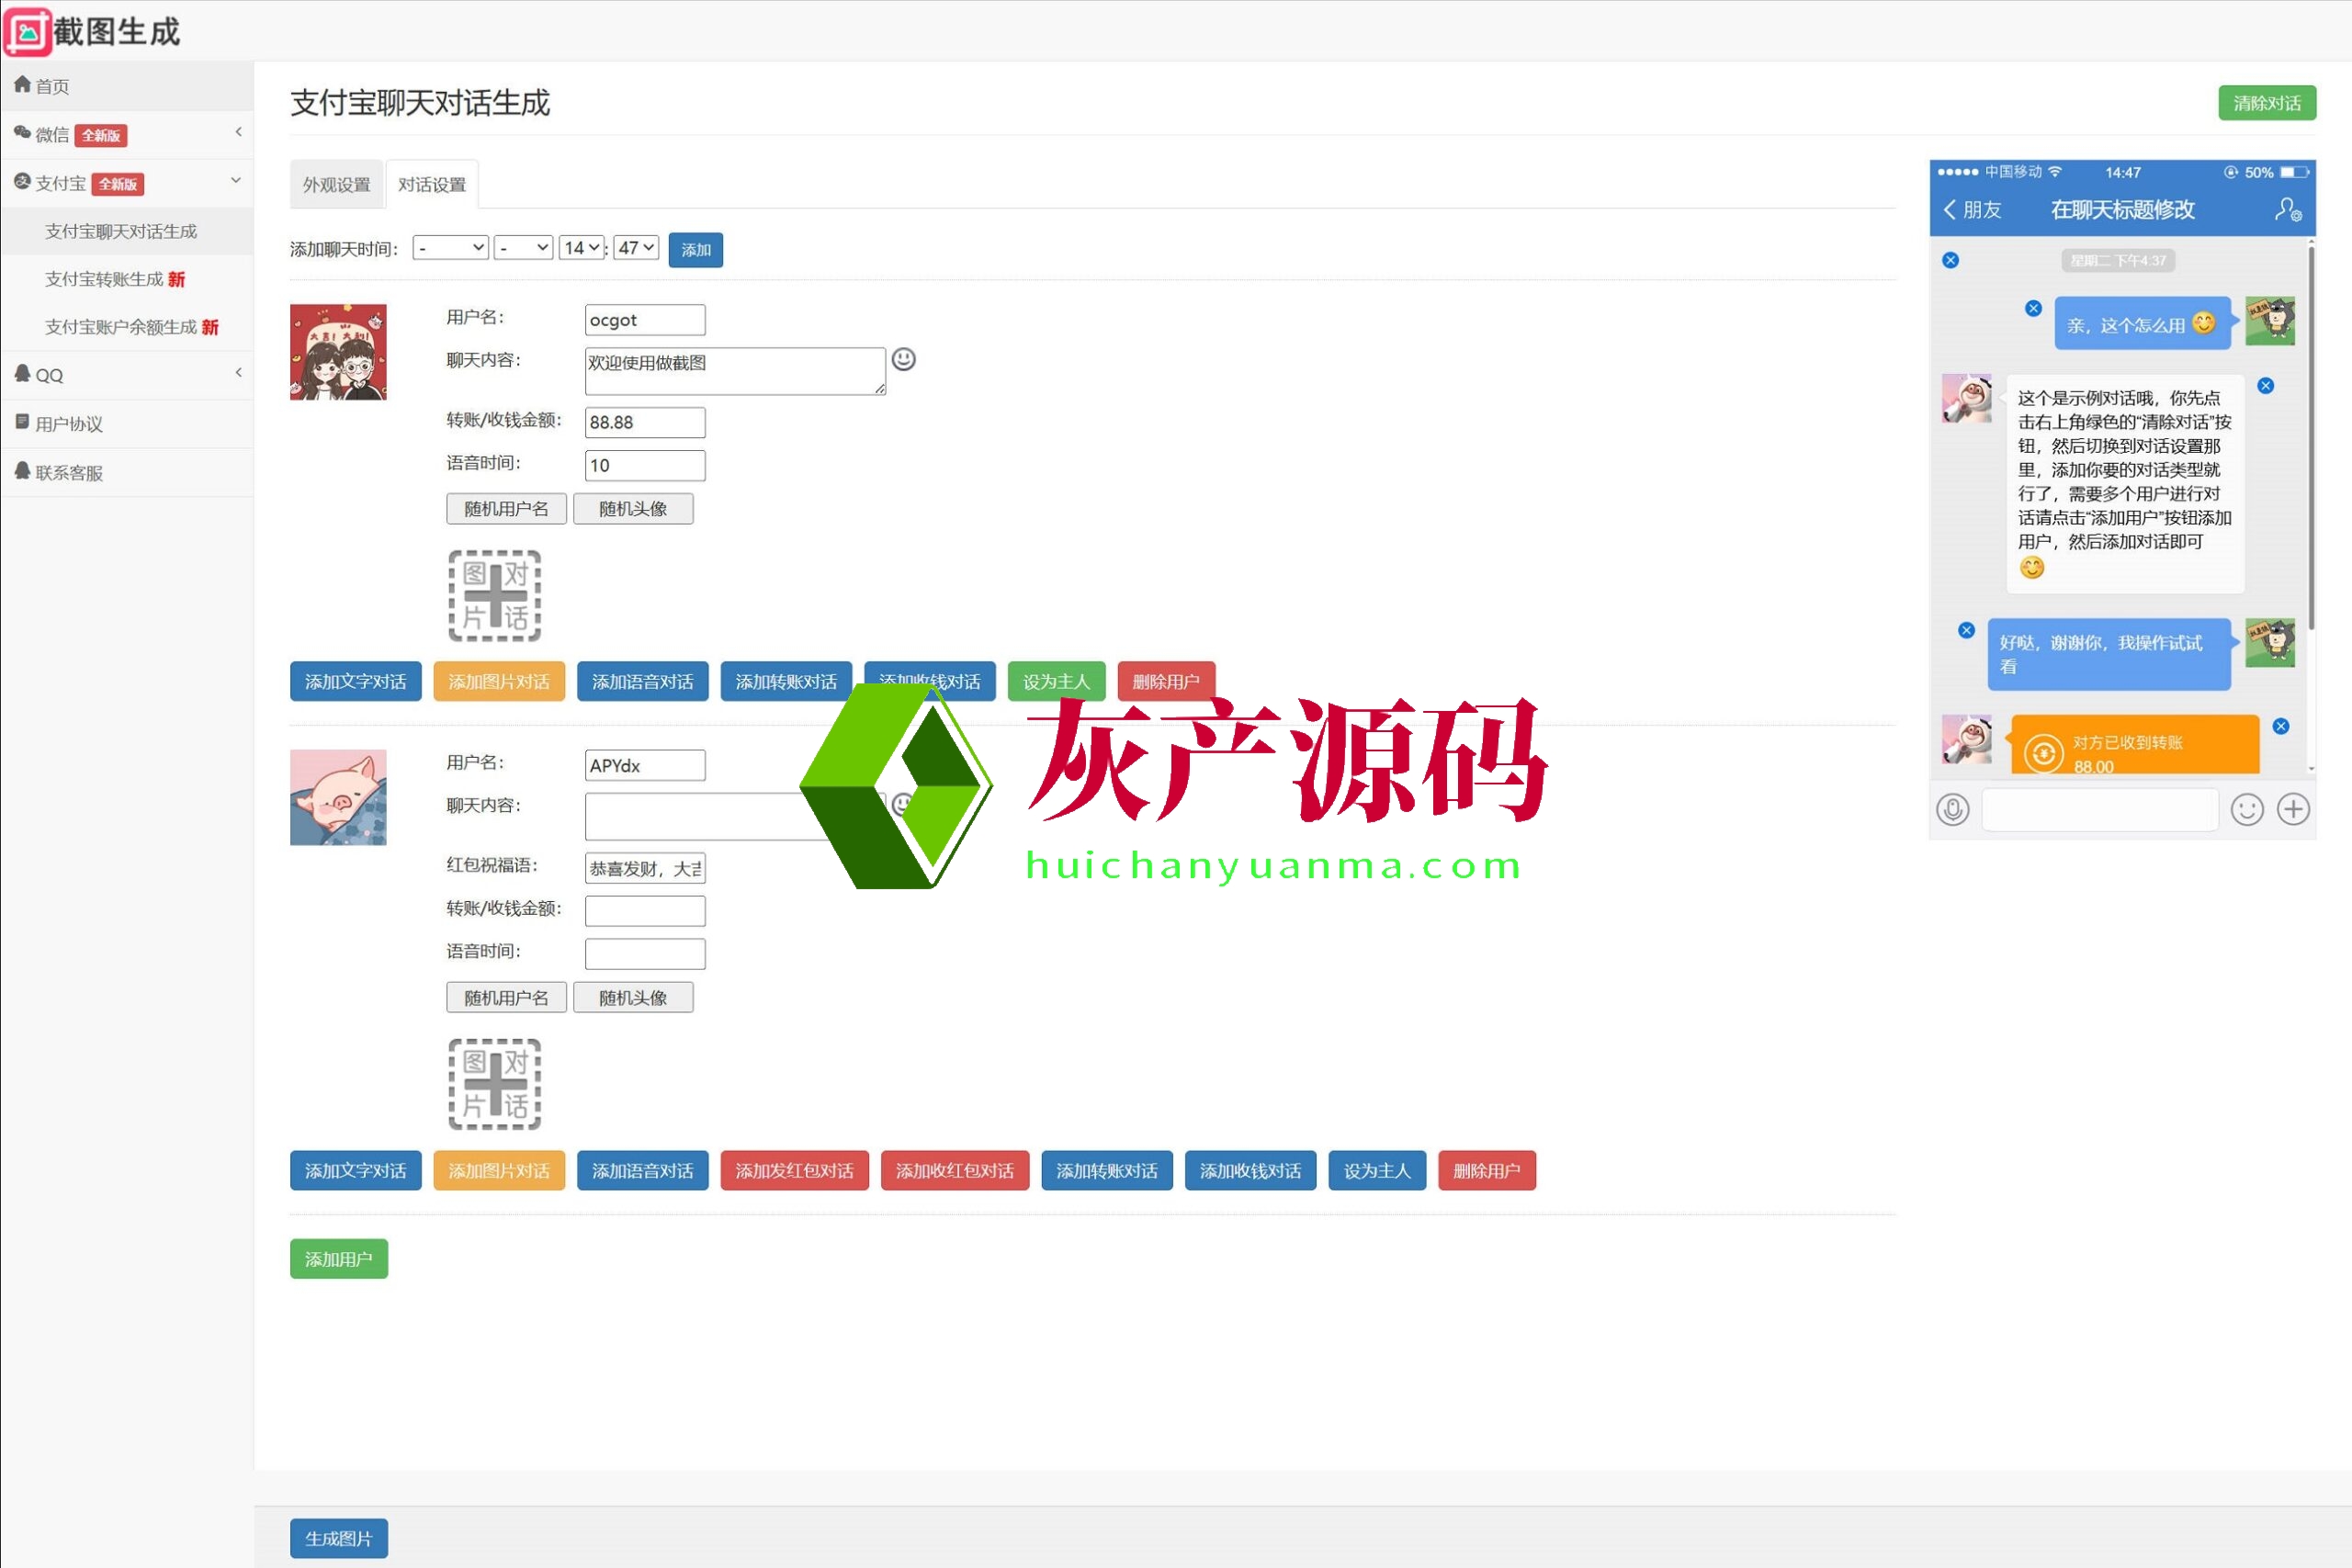Image resolution: width=2352 pixels, height=1568 pixels.
Task: Click the plus icon in phone input bar
Action: coord(2293,809)
